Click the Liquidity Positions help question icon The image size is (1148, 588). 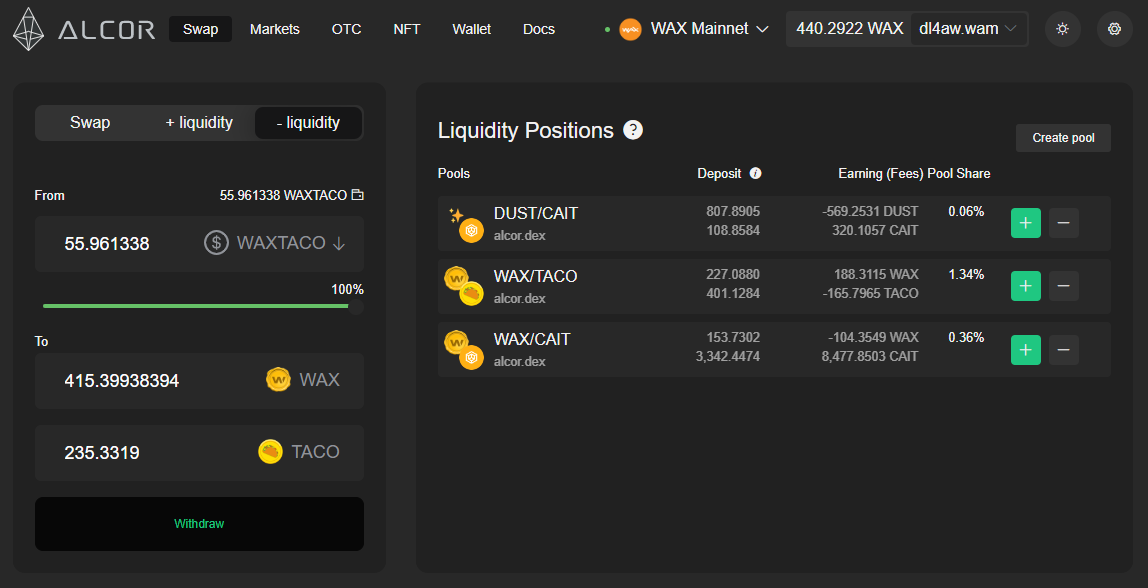point(633,130)
